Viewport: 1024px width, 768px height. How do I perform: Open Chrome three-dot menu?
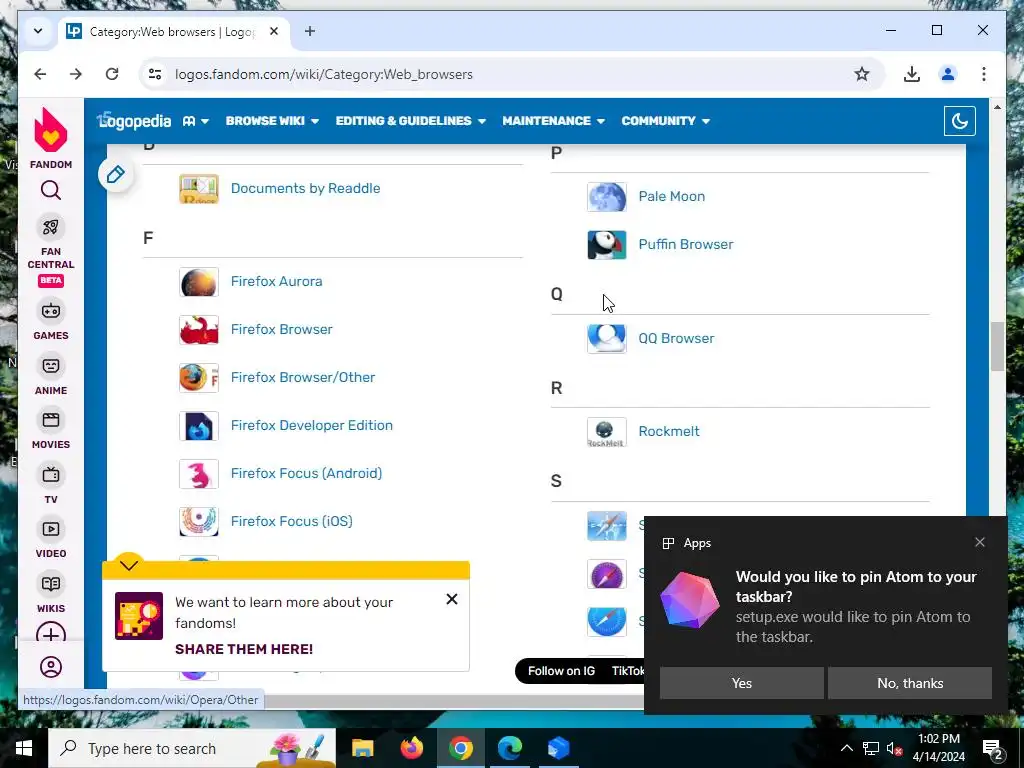click(x=984, y=74)
